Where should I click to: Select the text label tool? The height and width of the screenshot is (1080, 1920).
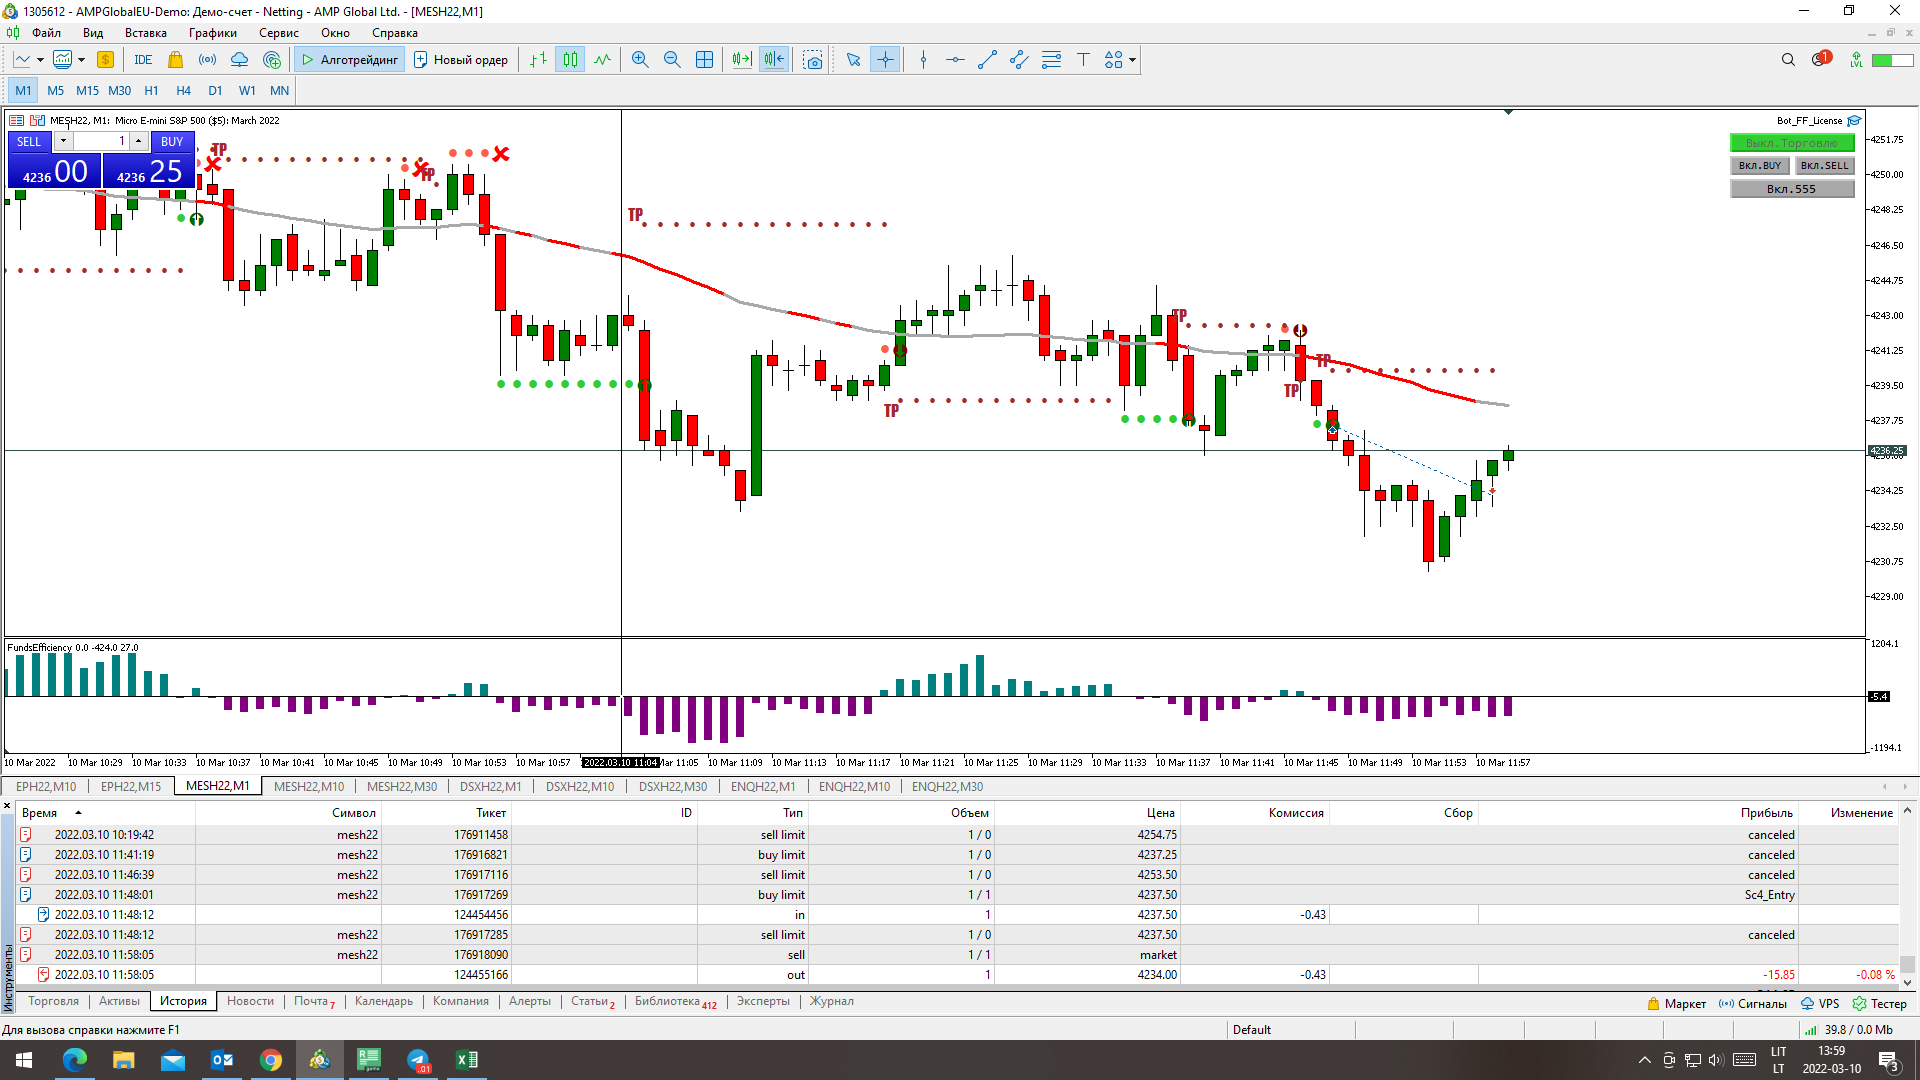tap(1083, 60)
